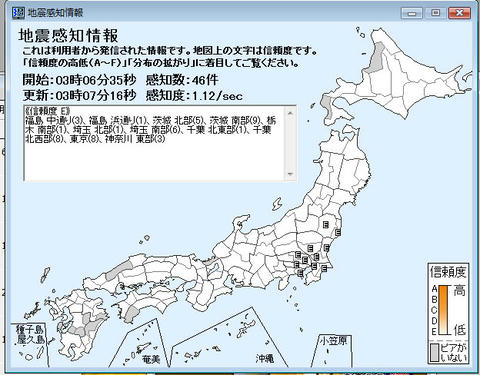Click the '小笠原' inset map label

(x=333, y=341)
